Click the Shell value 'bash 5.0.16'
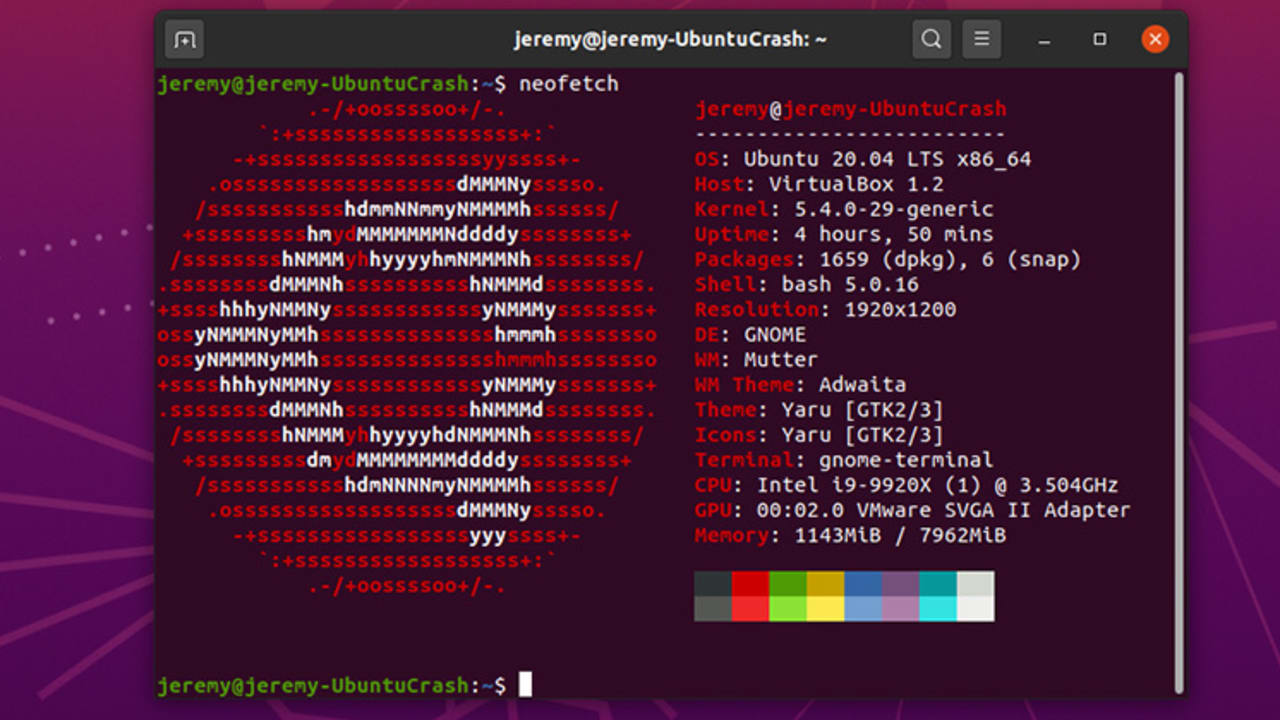1280x720 pixels. (x=850, y=284)
